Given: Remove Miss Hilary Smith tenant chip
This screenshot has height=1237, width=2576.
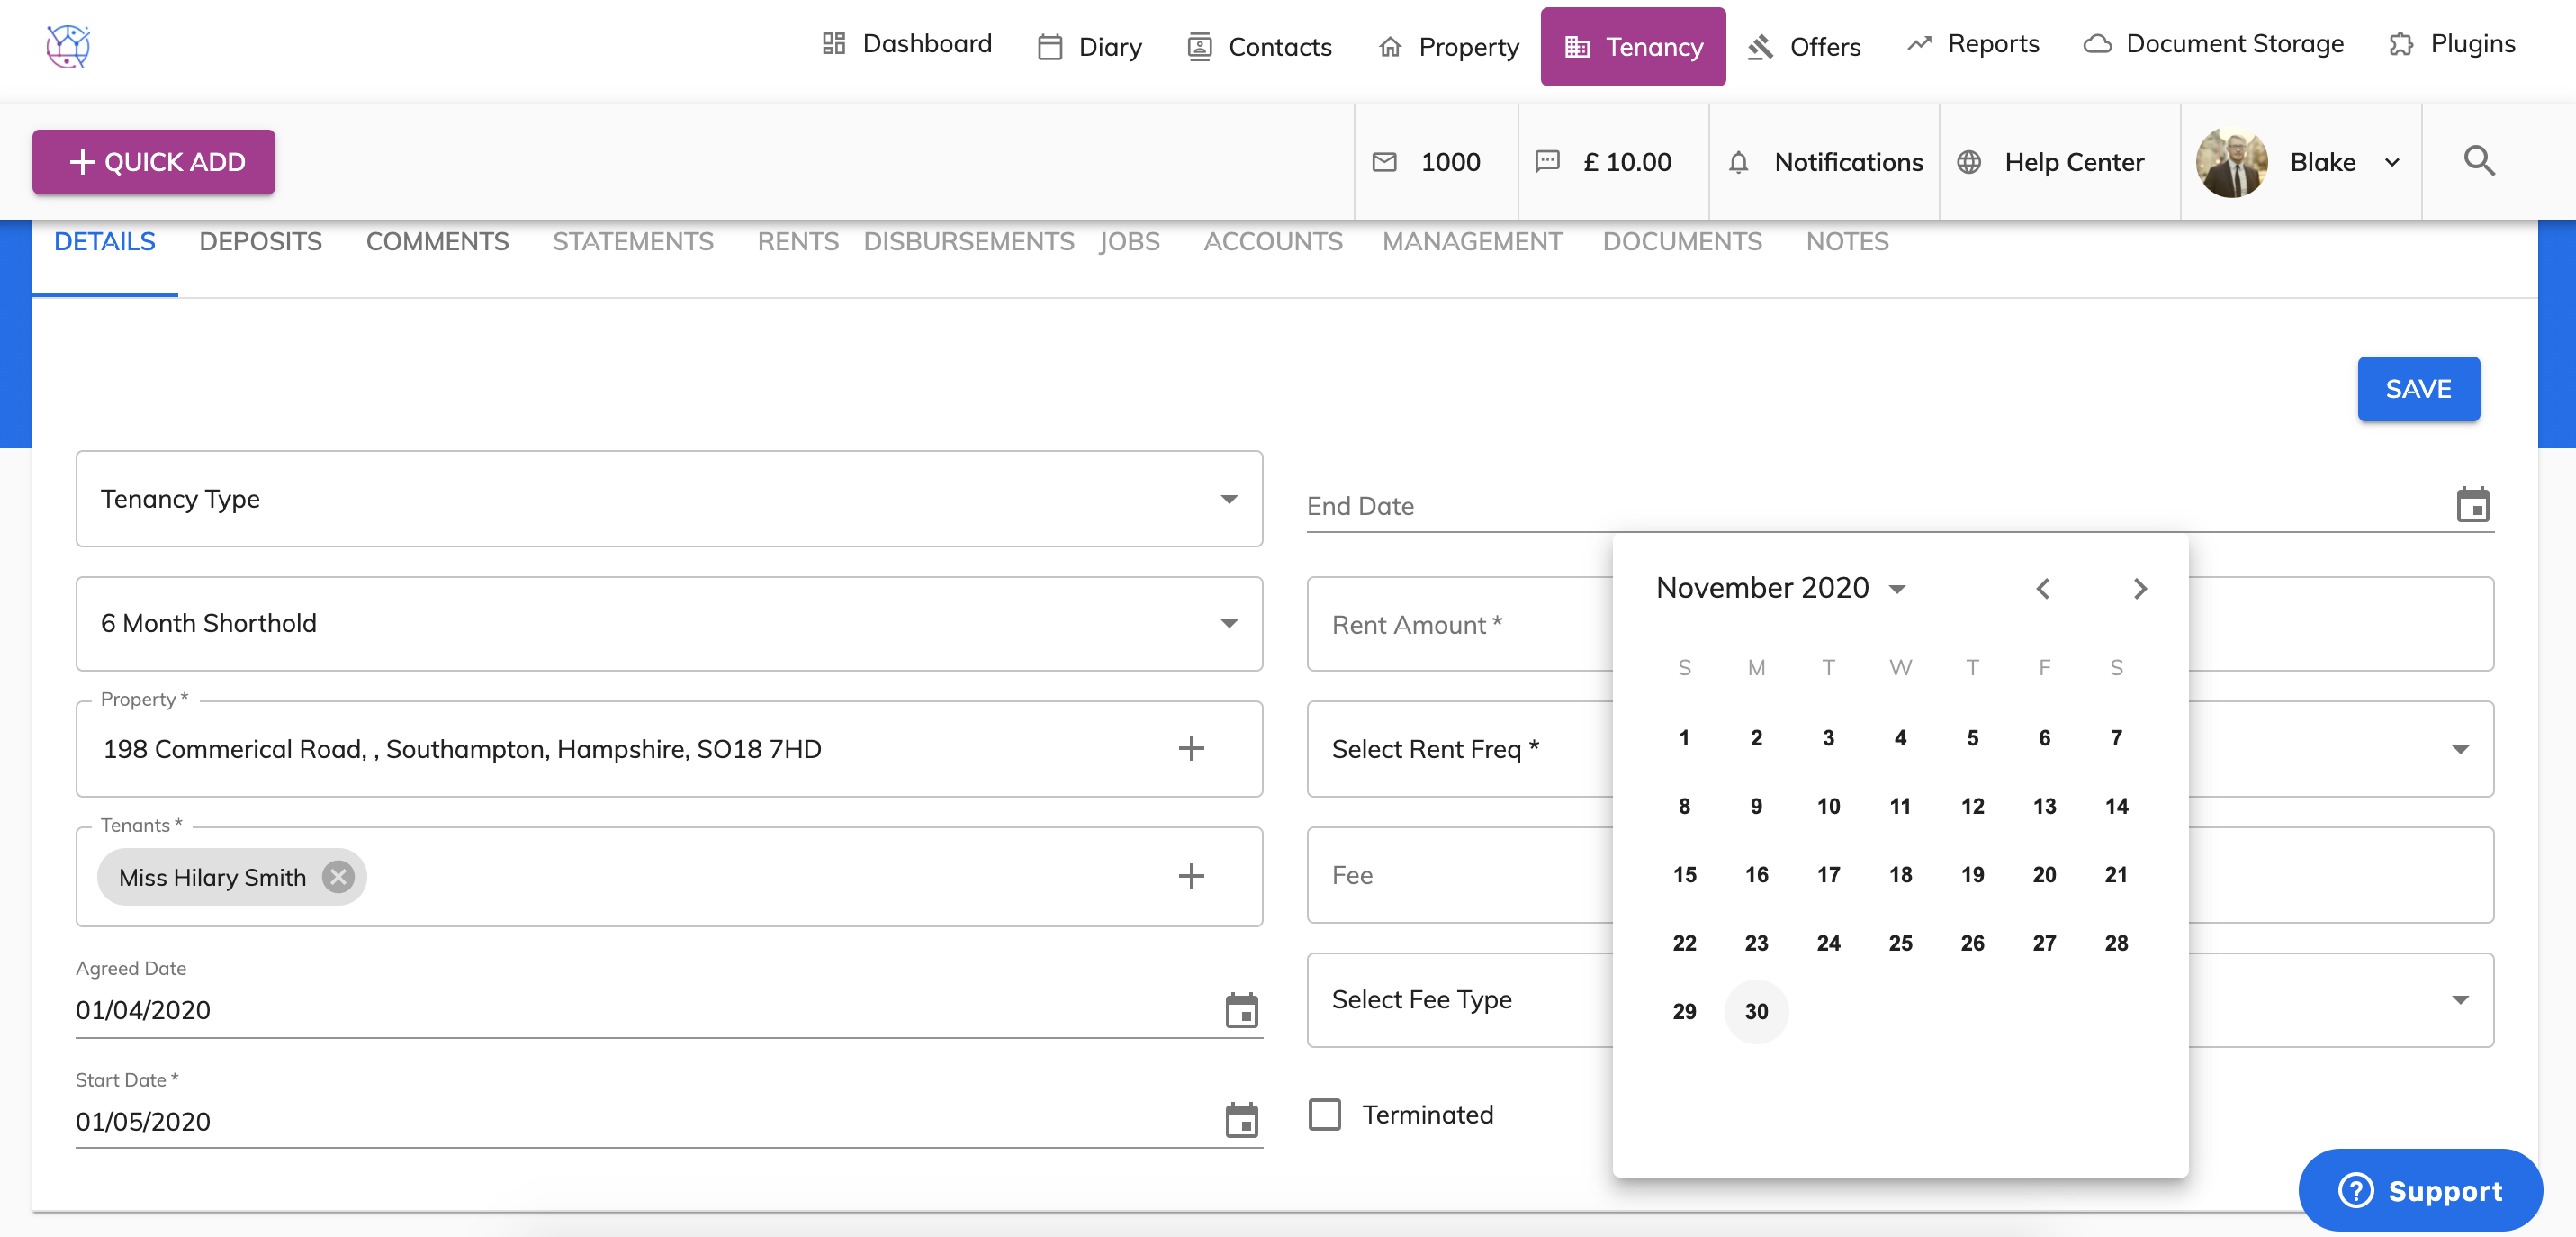Looking at the screenshot, I should click(338, 877).
